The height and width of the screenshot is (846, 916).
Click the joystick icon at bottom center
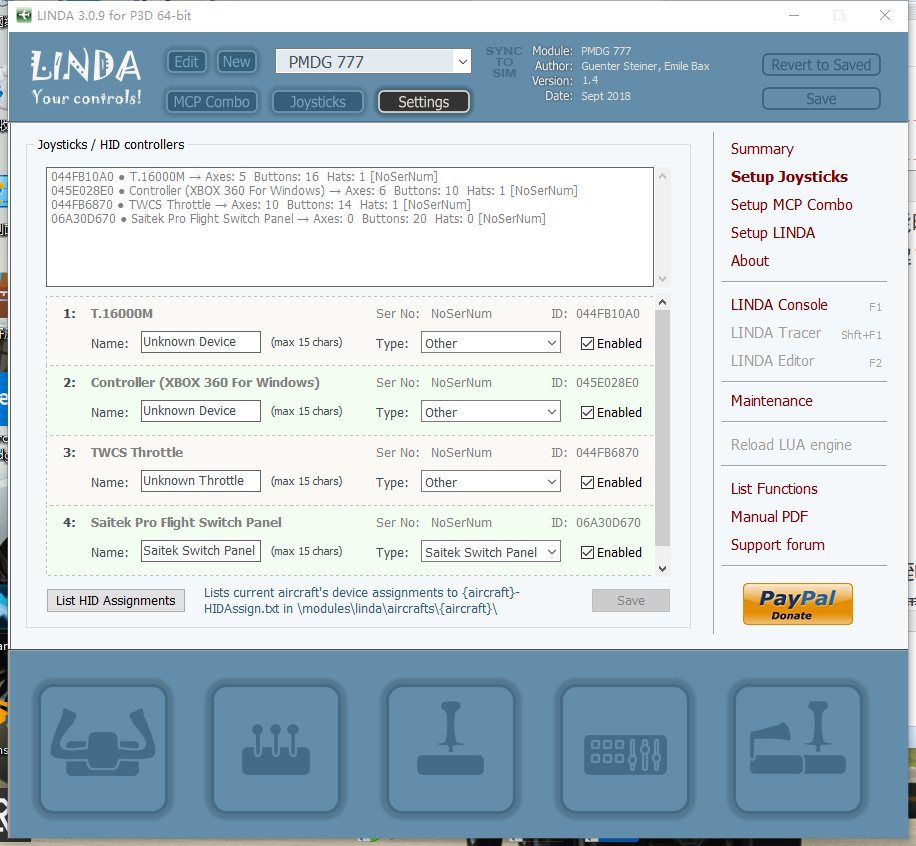pyautogui.click(x=450, y=750)
